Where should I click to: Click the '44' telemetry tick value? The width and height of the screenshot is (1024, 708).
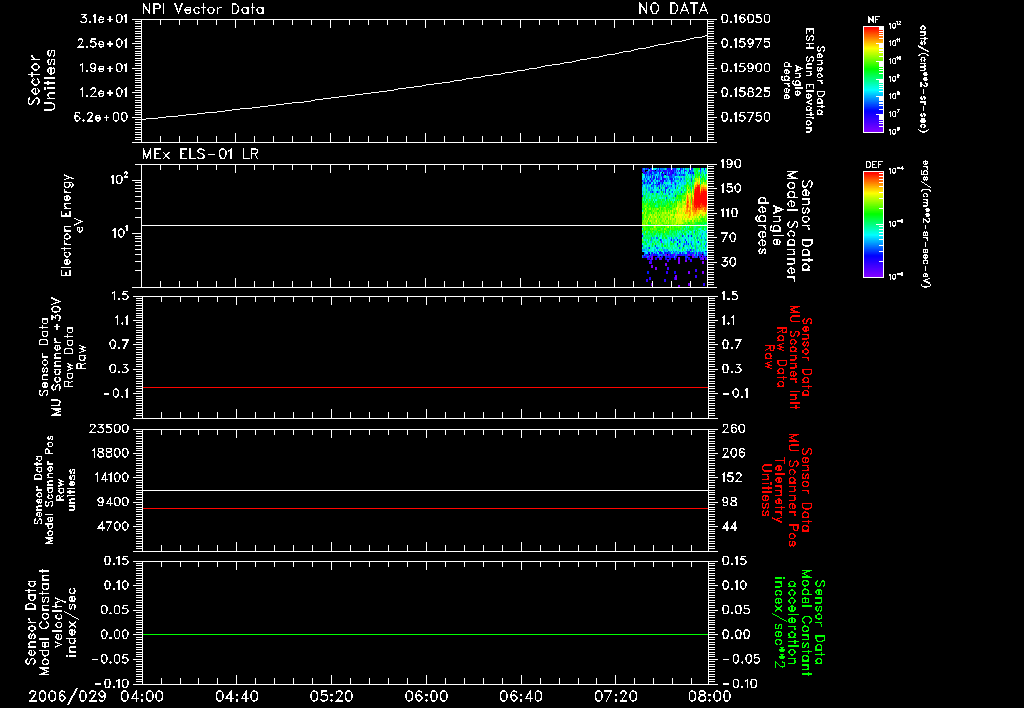click(x=729, y=526)
